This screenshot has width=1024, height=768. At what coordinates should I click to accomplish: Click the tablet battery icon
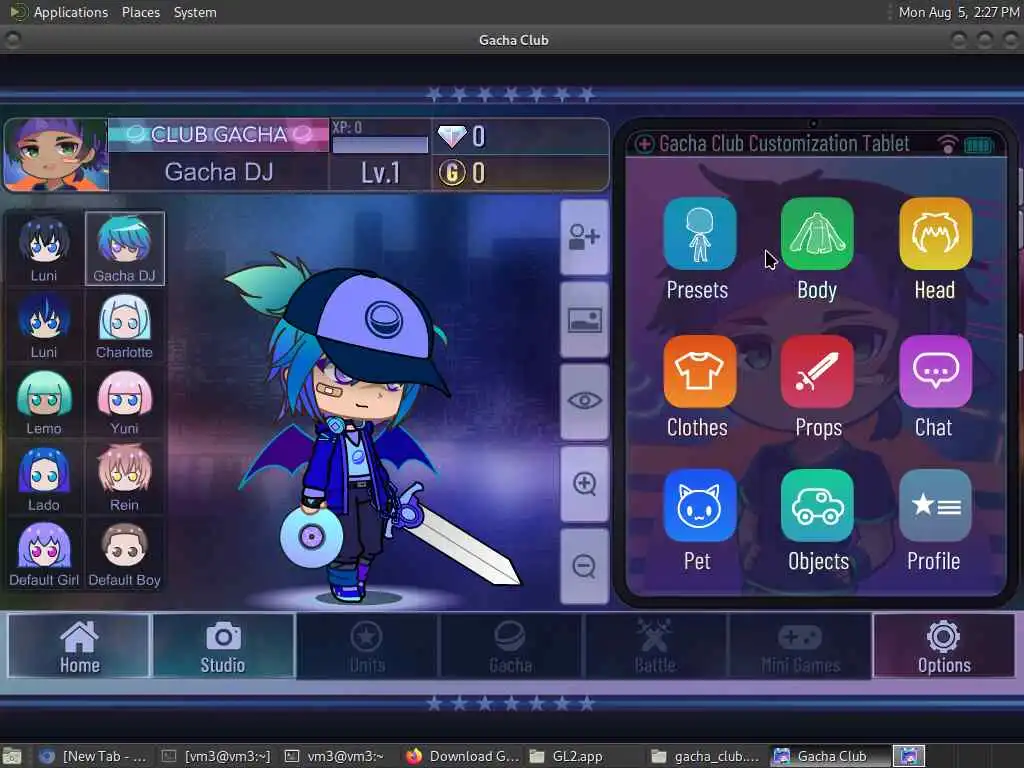coord(978,145)
